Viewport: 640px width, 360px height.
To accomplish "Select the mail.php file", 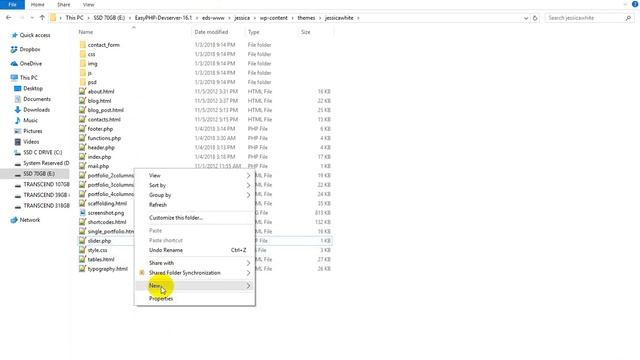I will [98, 167].
